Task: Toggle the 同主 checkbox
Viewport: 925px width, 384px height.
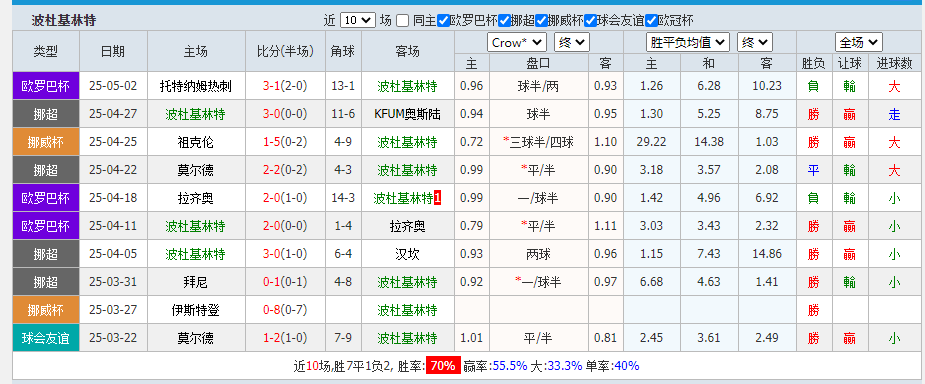Action: 402,21
